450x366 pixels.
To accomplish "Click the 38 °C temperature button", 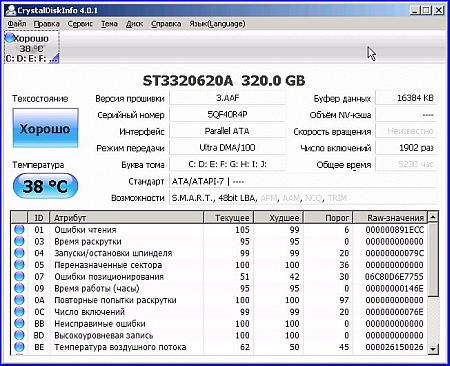I will (45, 186).
